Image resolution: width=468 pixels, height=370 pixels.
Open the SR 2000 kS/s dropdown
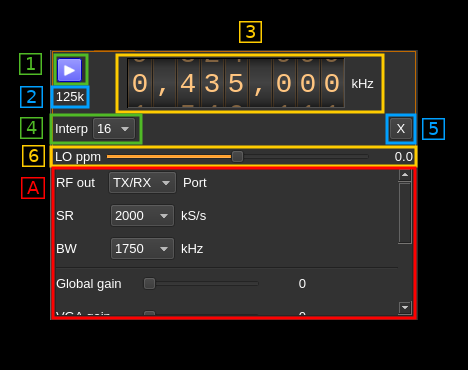coord(142,216)
